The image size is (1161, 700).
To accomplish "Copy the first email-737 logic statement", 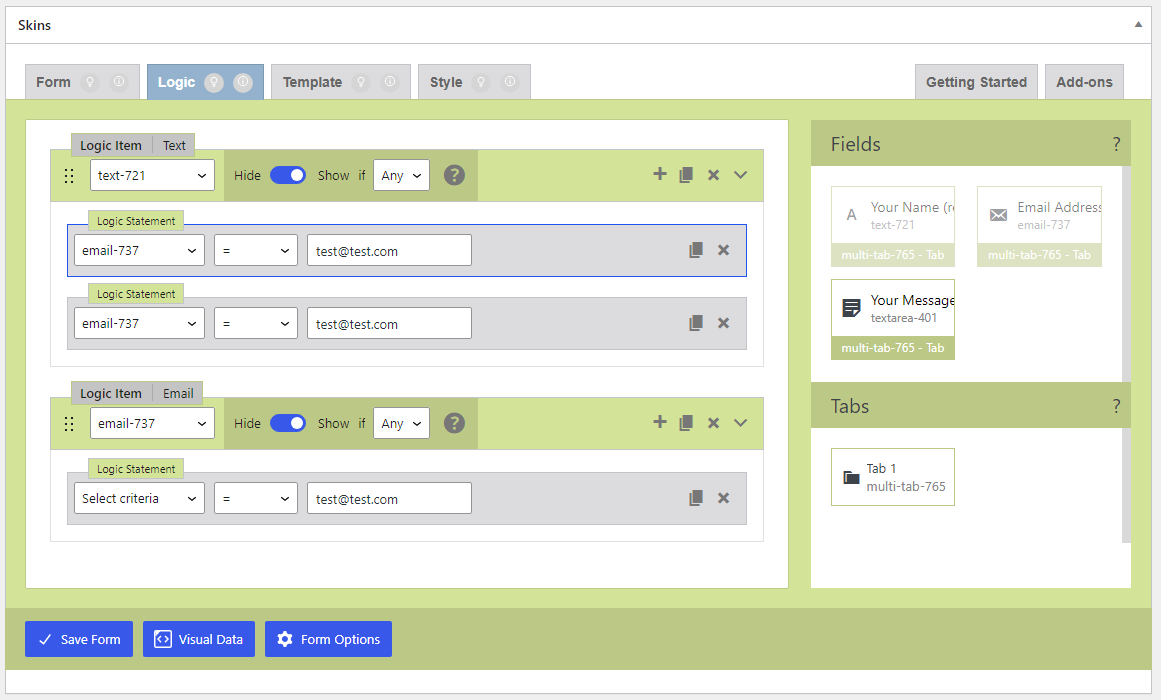I will (696, 250).
